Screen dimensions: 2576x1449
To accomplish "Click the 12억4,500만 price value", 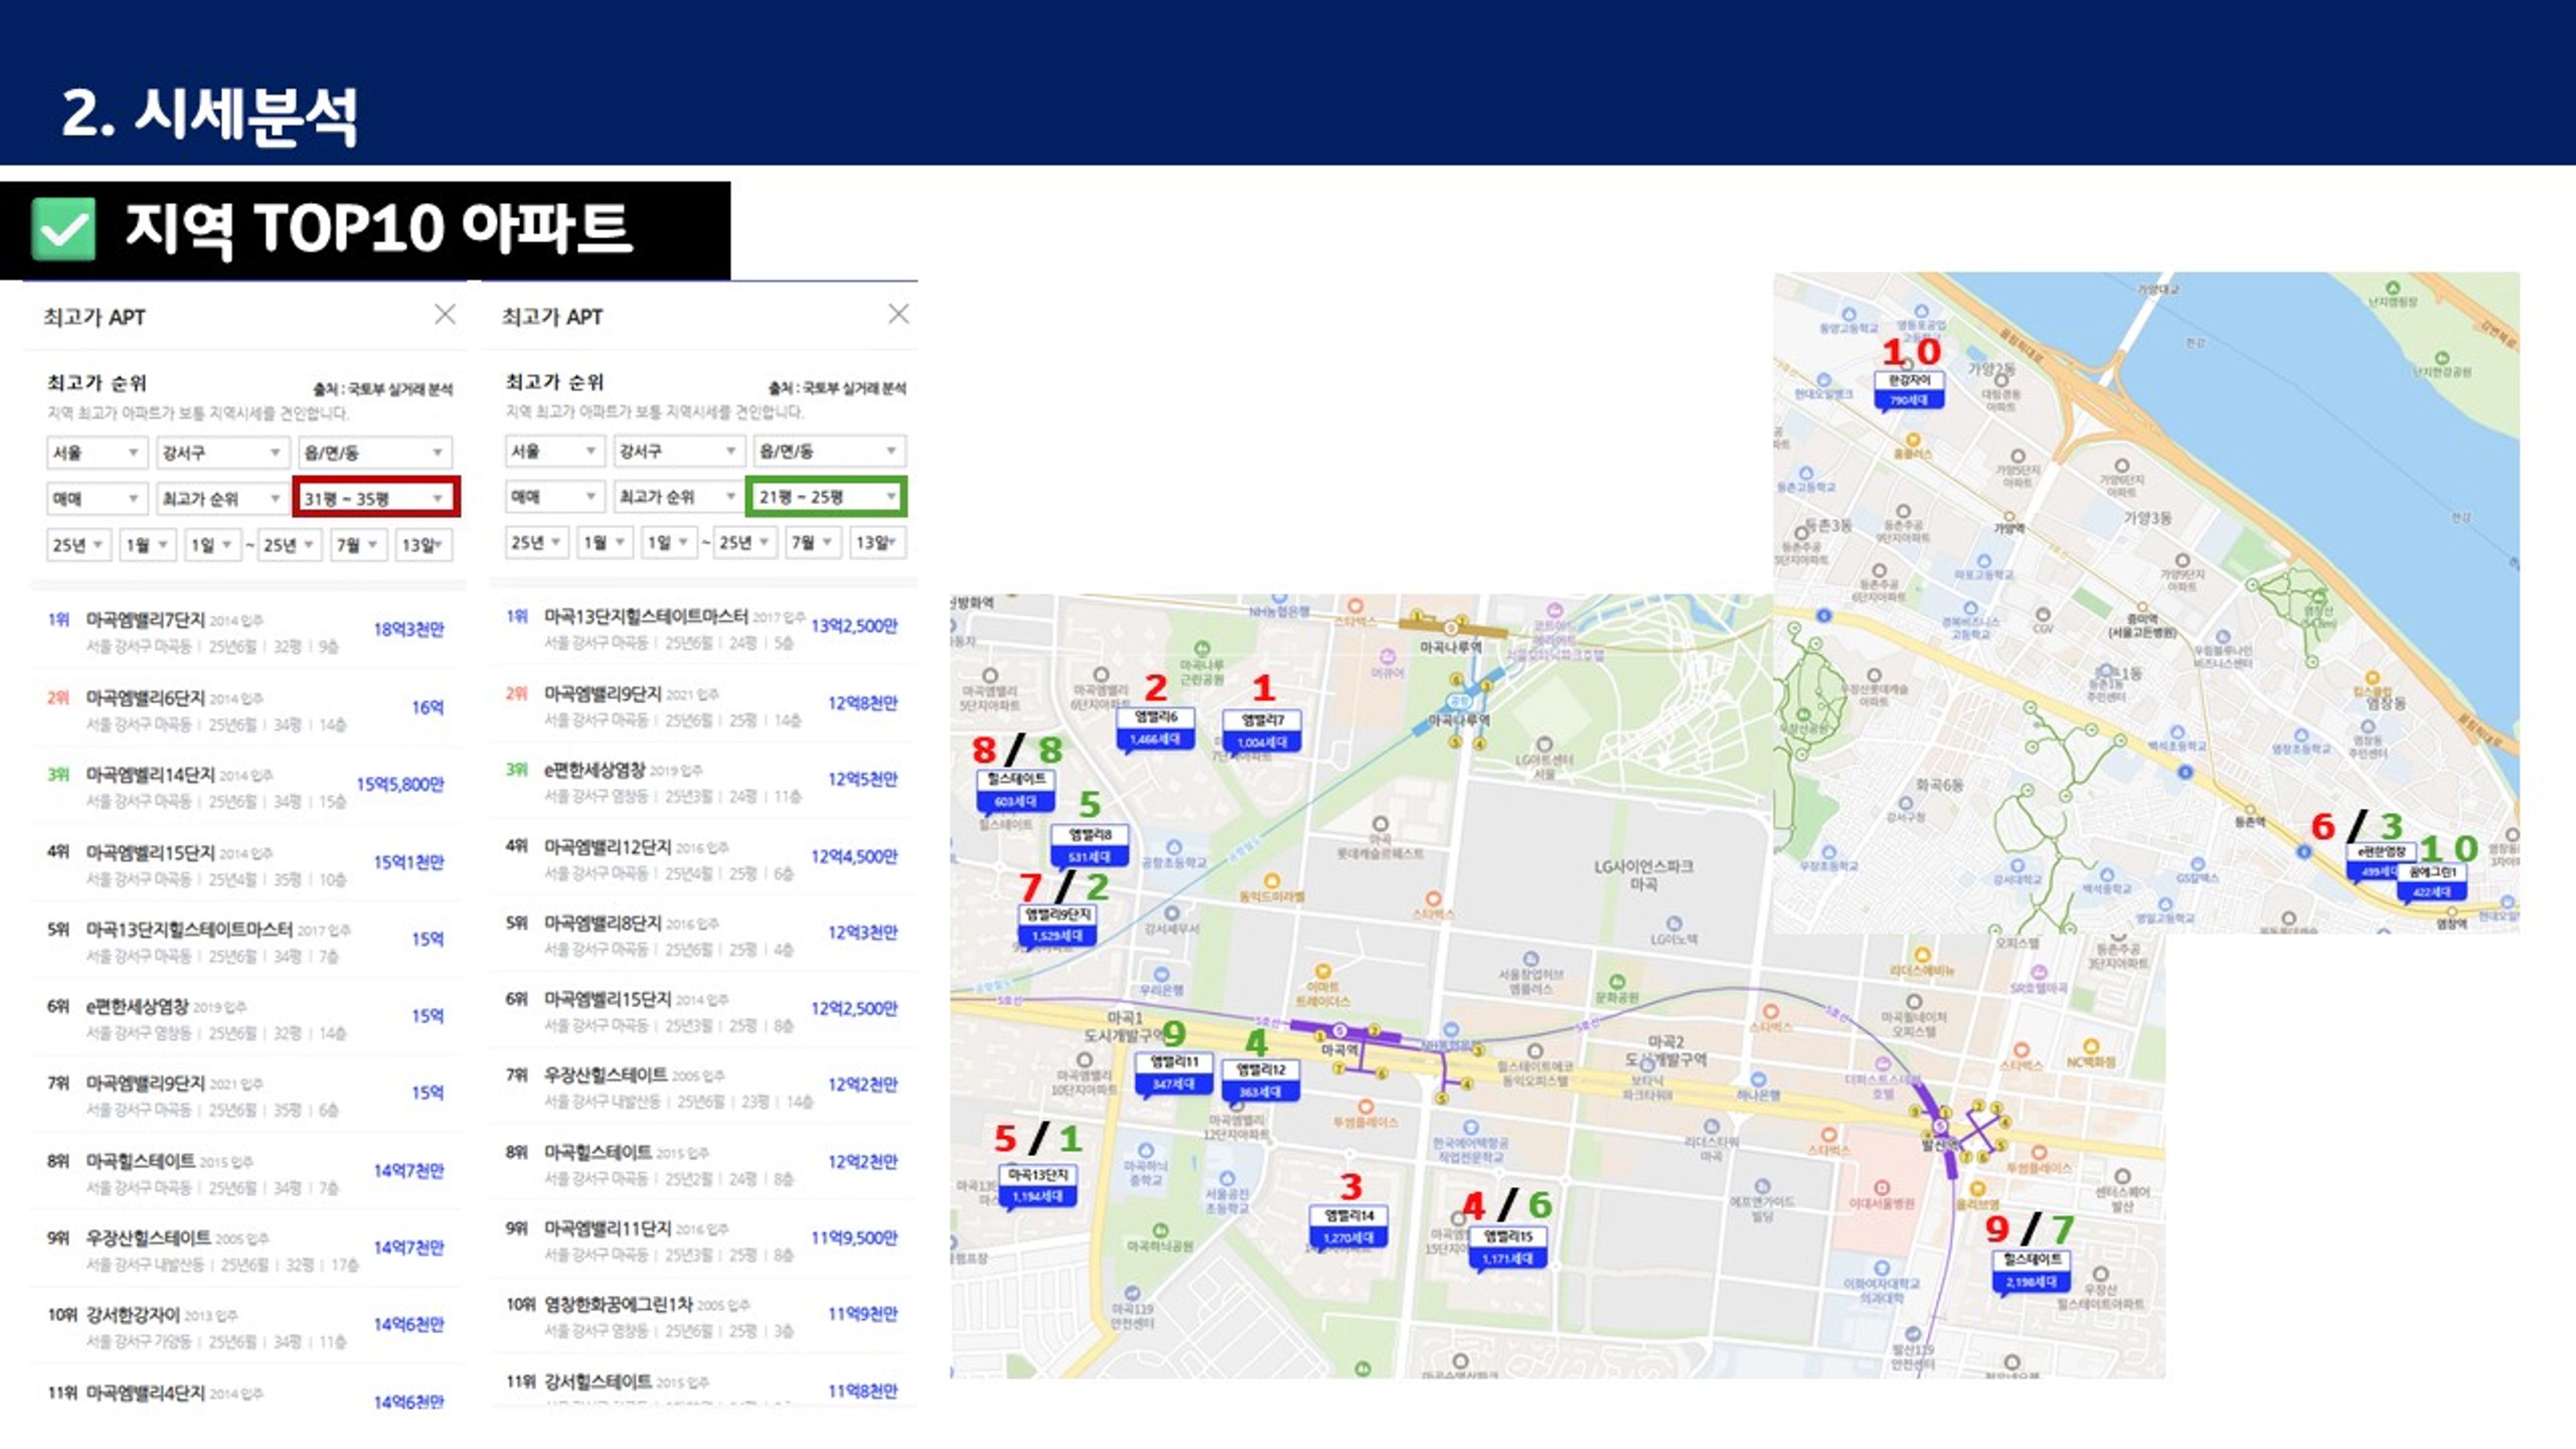I will tap(854, 856).
